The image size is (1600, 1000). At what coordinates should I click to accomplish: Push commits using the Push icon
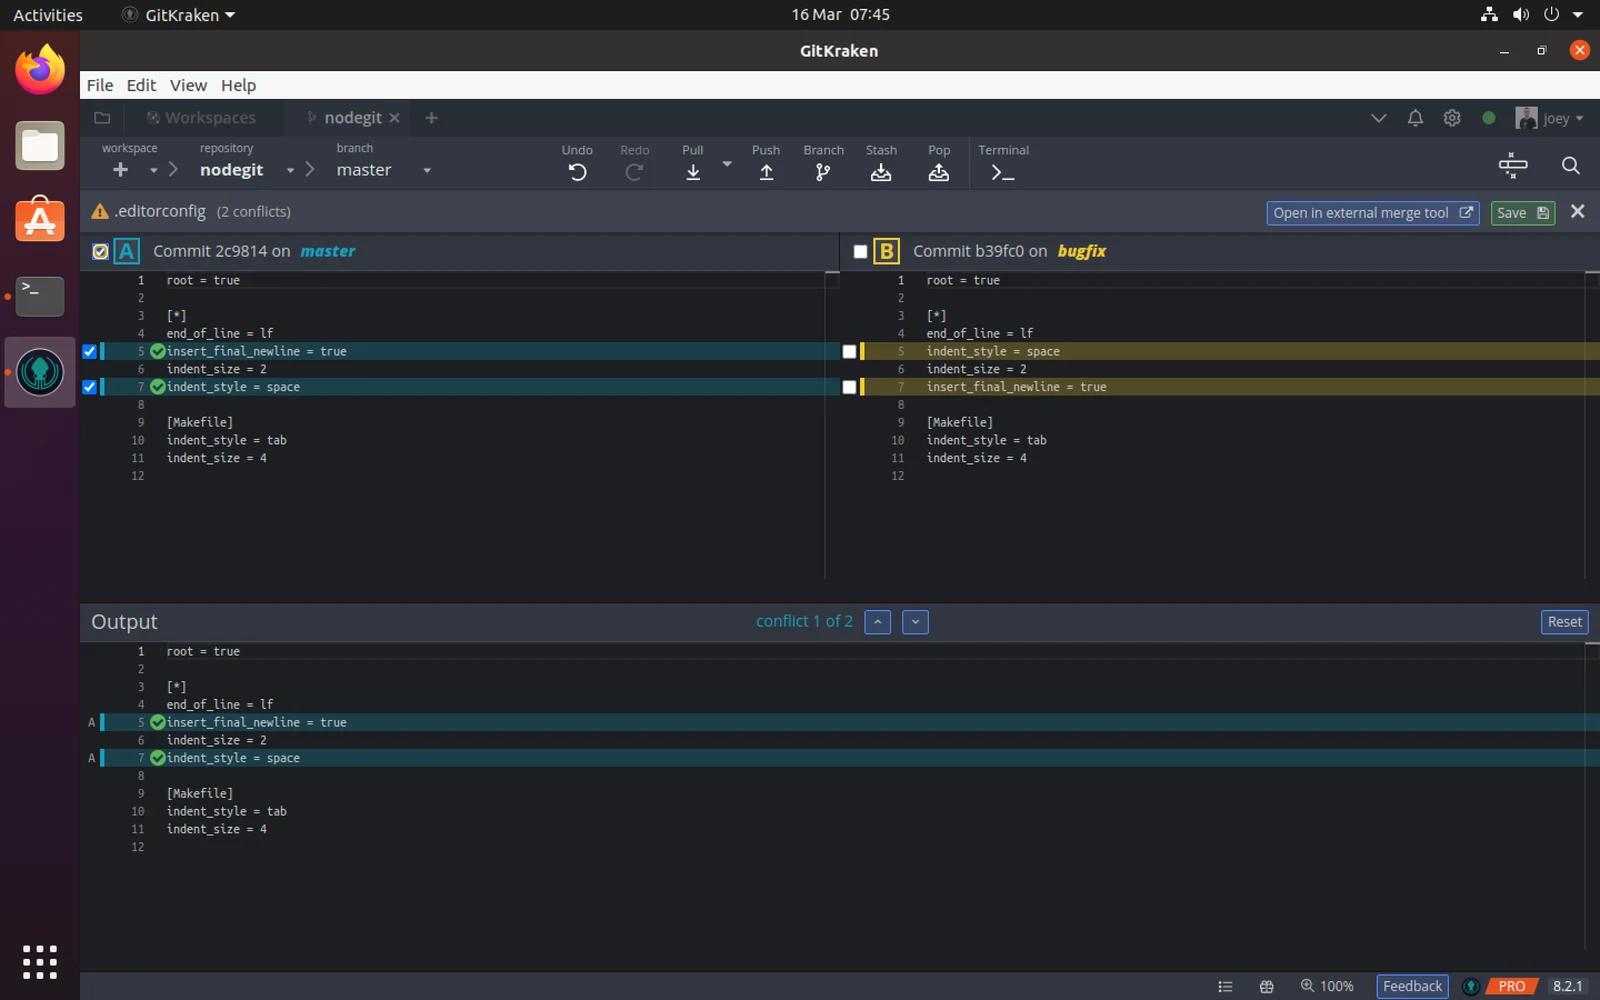(766, 172)
